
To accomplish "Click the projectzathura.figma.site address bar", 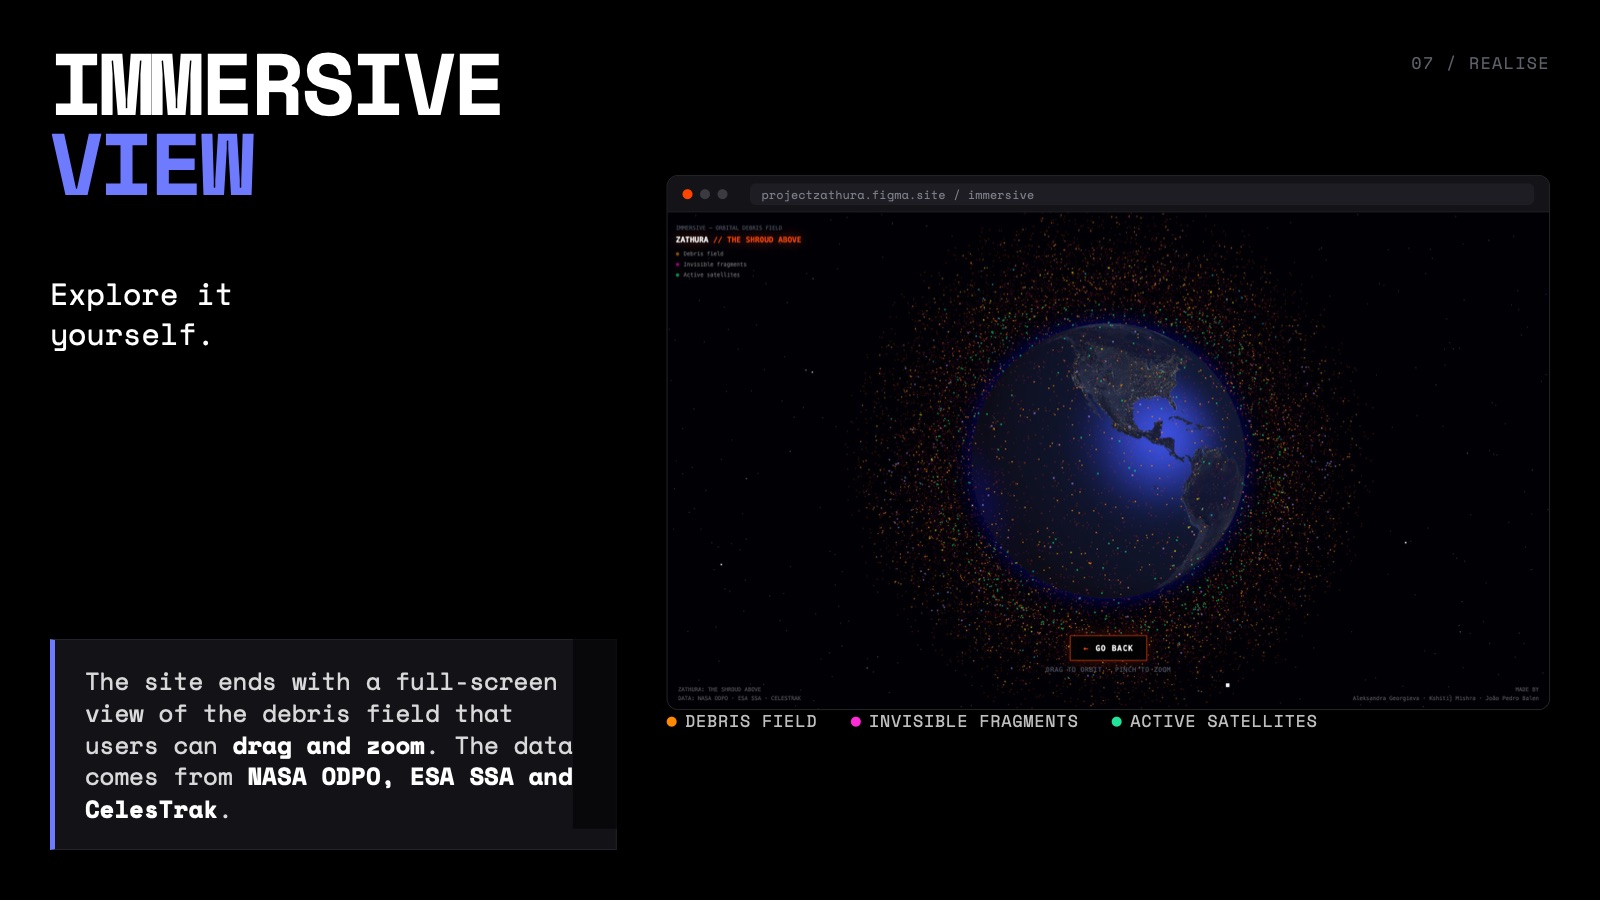I will click(1141, 195).
